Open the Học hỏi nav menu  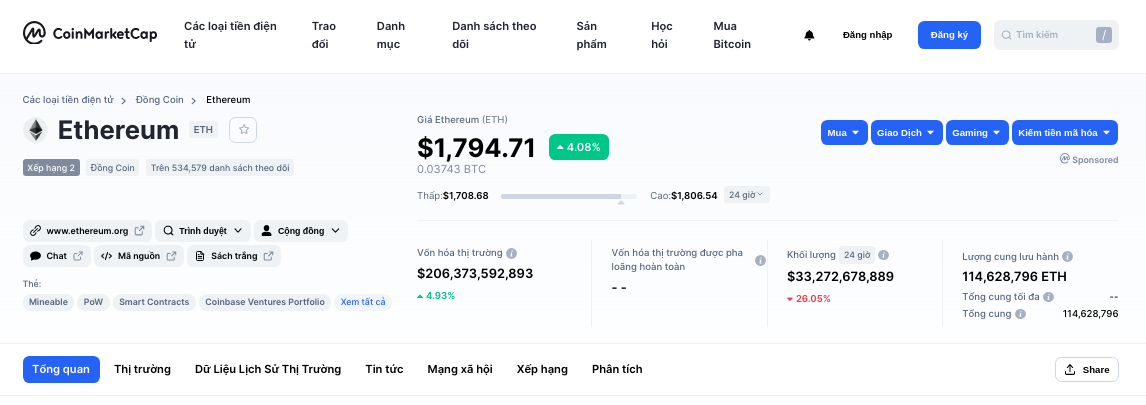pyautogui.click(x=662, y=35)
